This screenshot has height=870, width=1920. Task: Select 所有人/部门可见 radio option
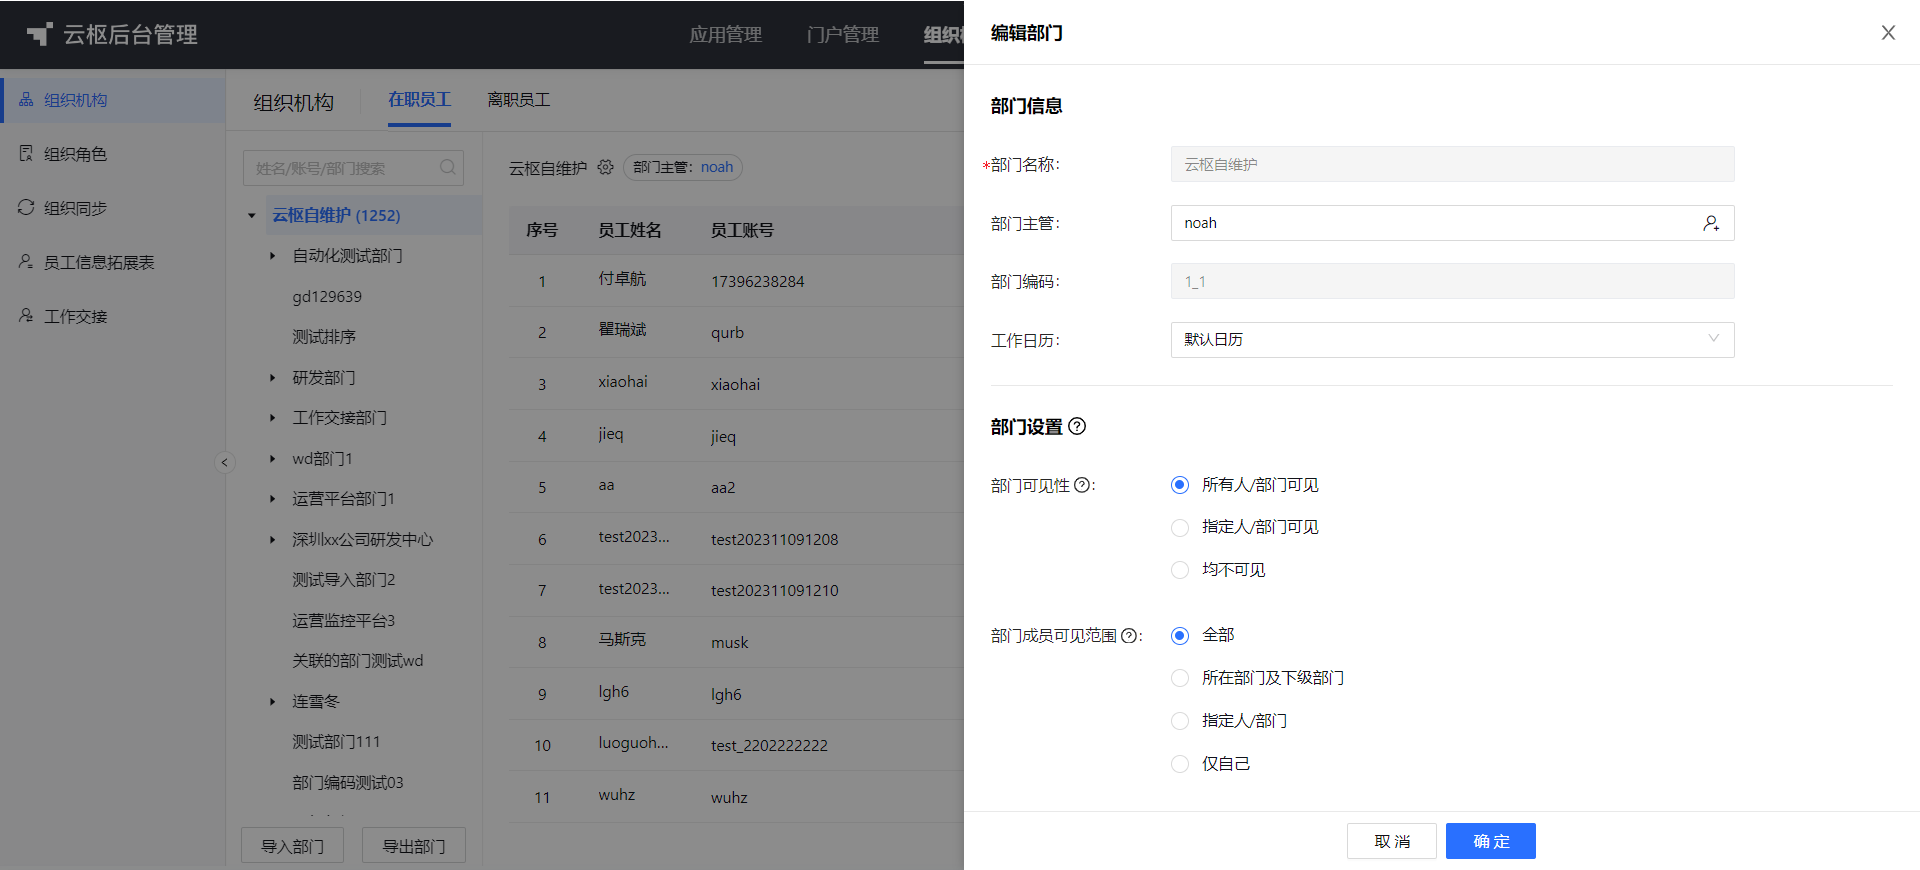click(x=1180, y=485)
